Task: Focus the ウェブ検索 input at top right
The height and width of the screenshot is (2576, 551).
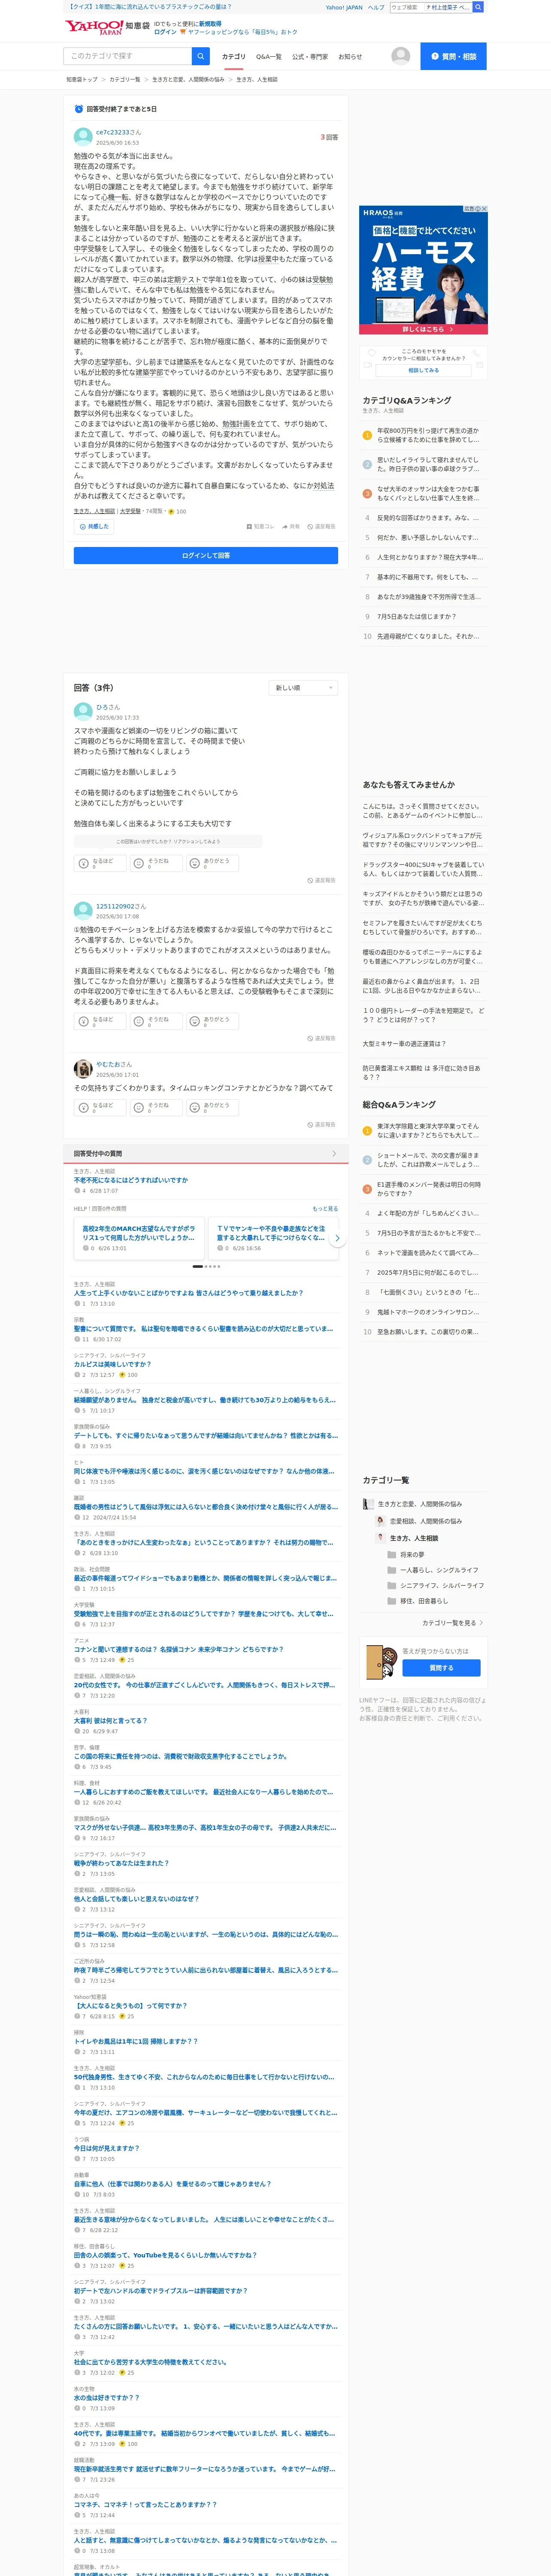Action: tap(406, 7)
